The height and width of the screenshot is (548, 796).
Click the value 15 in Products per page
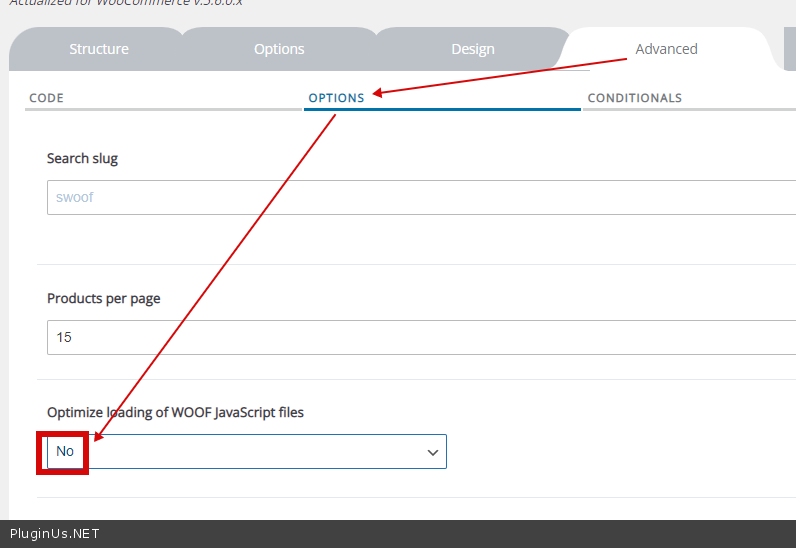tap(64, 337)
